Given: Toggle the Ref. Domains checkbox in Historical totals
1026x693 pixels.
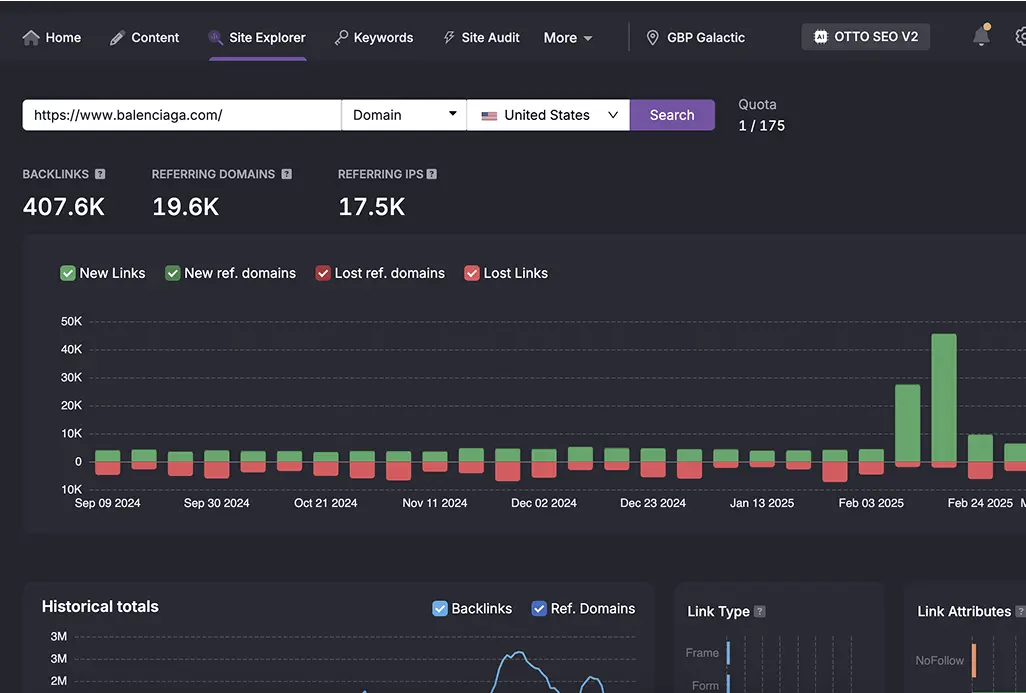Looking at the screenshot, I should (x=539, y=609).
